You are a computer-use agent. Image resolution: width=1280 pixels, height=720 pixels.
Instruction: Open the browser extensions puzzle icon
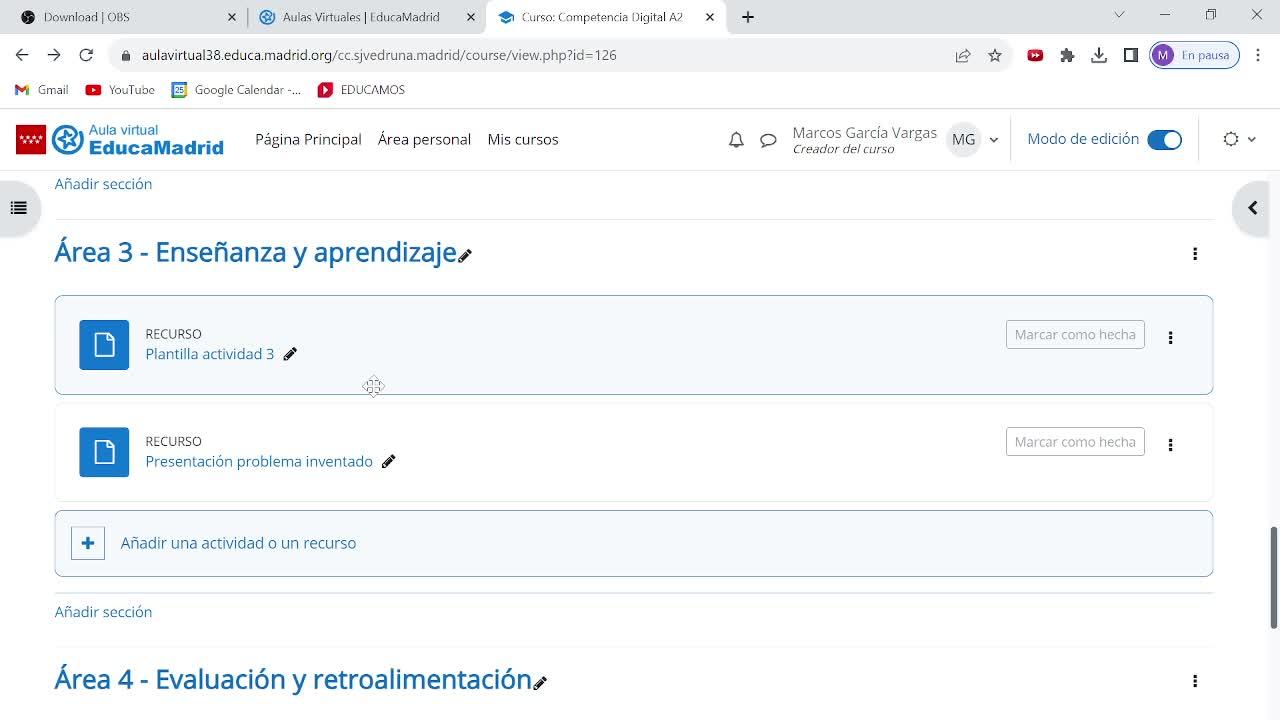coord(1067,56)
